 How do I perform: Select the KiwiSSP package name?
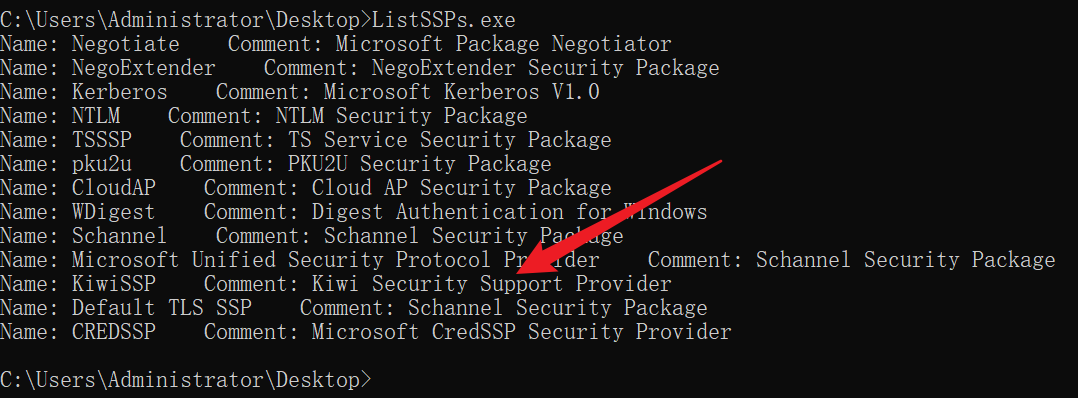113,285
